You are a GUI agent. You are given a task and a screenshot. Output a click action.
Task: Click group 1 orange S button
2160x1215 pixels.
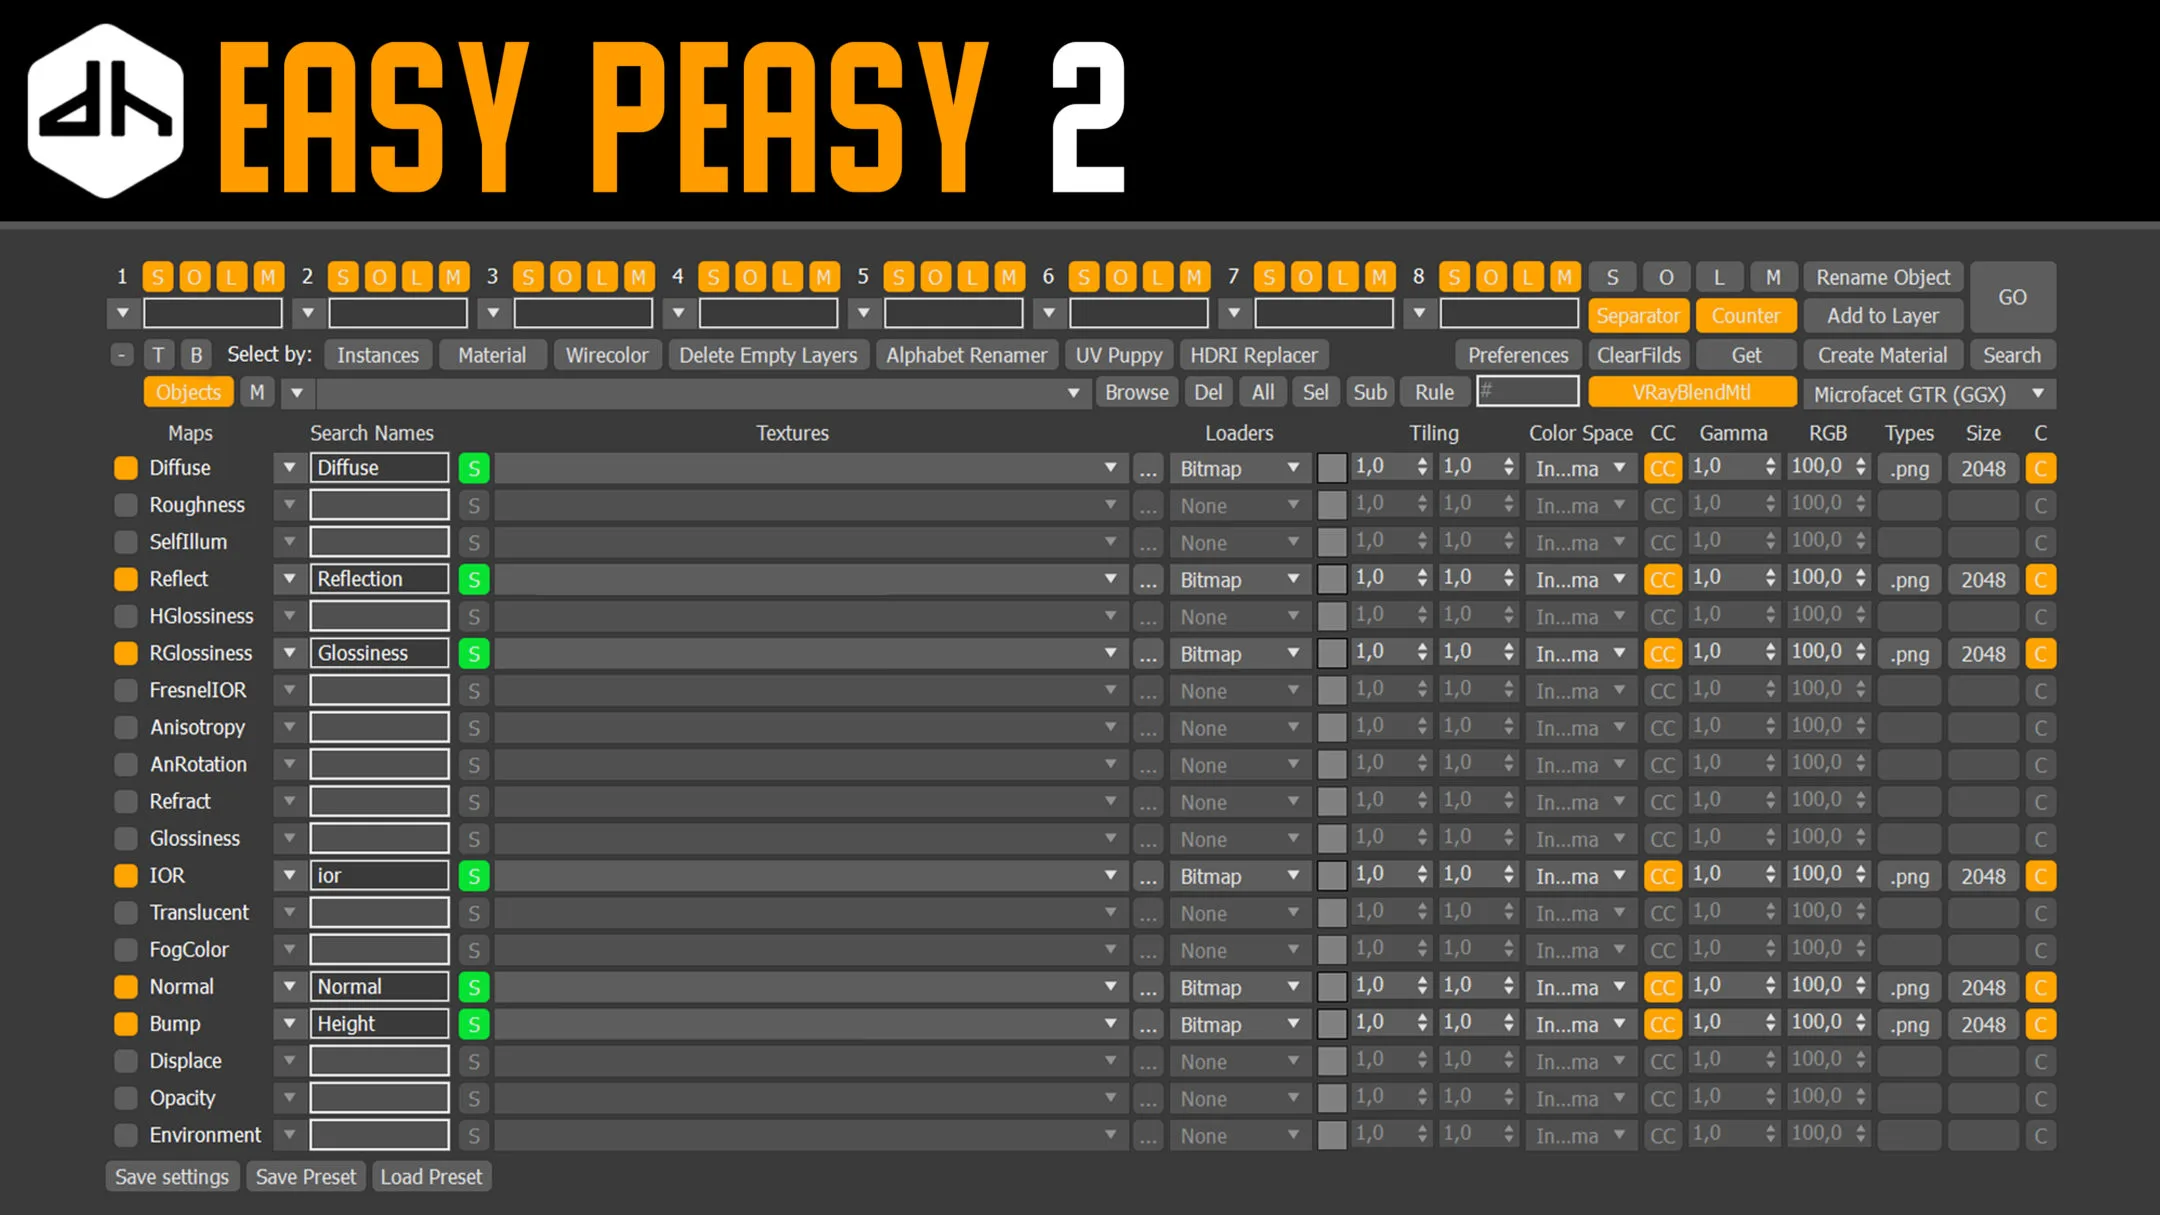pos(158,277)
